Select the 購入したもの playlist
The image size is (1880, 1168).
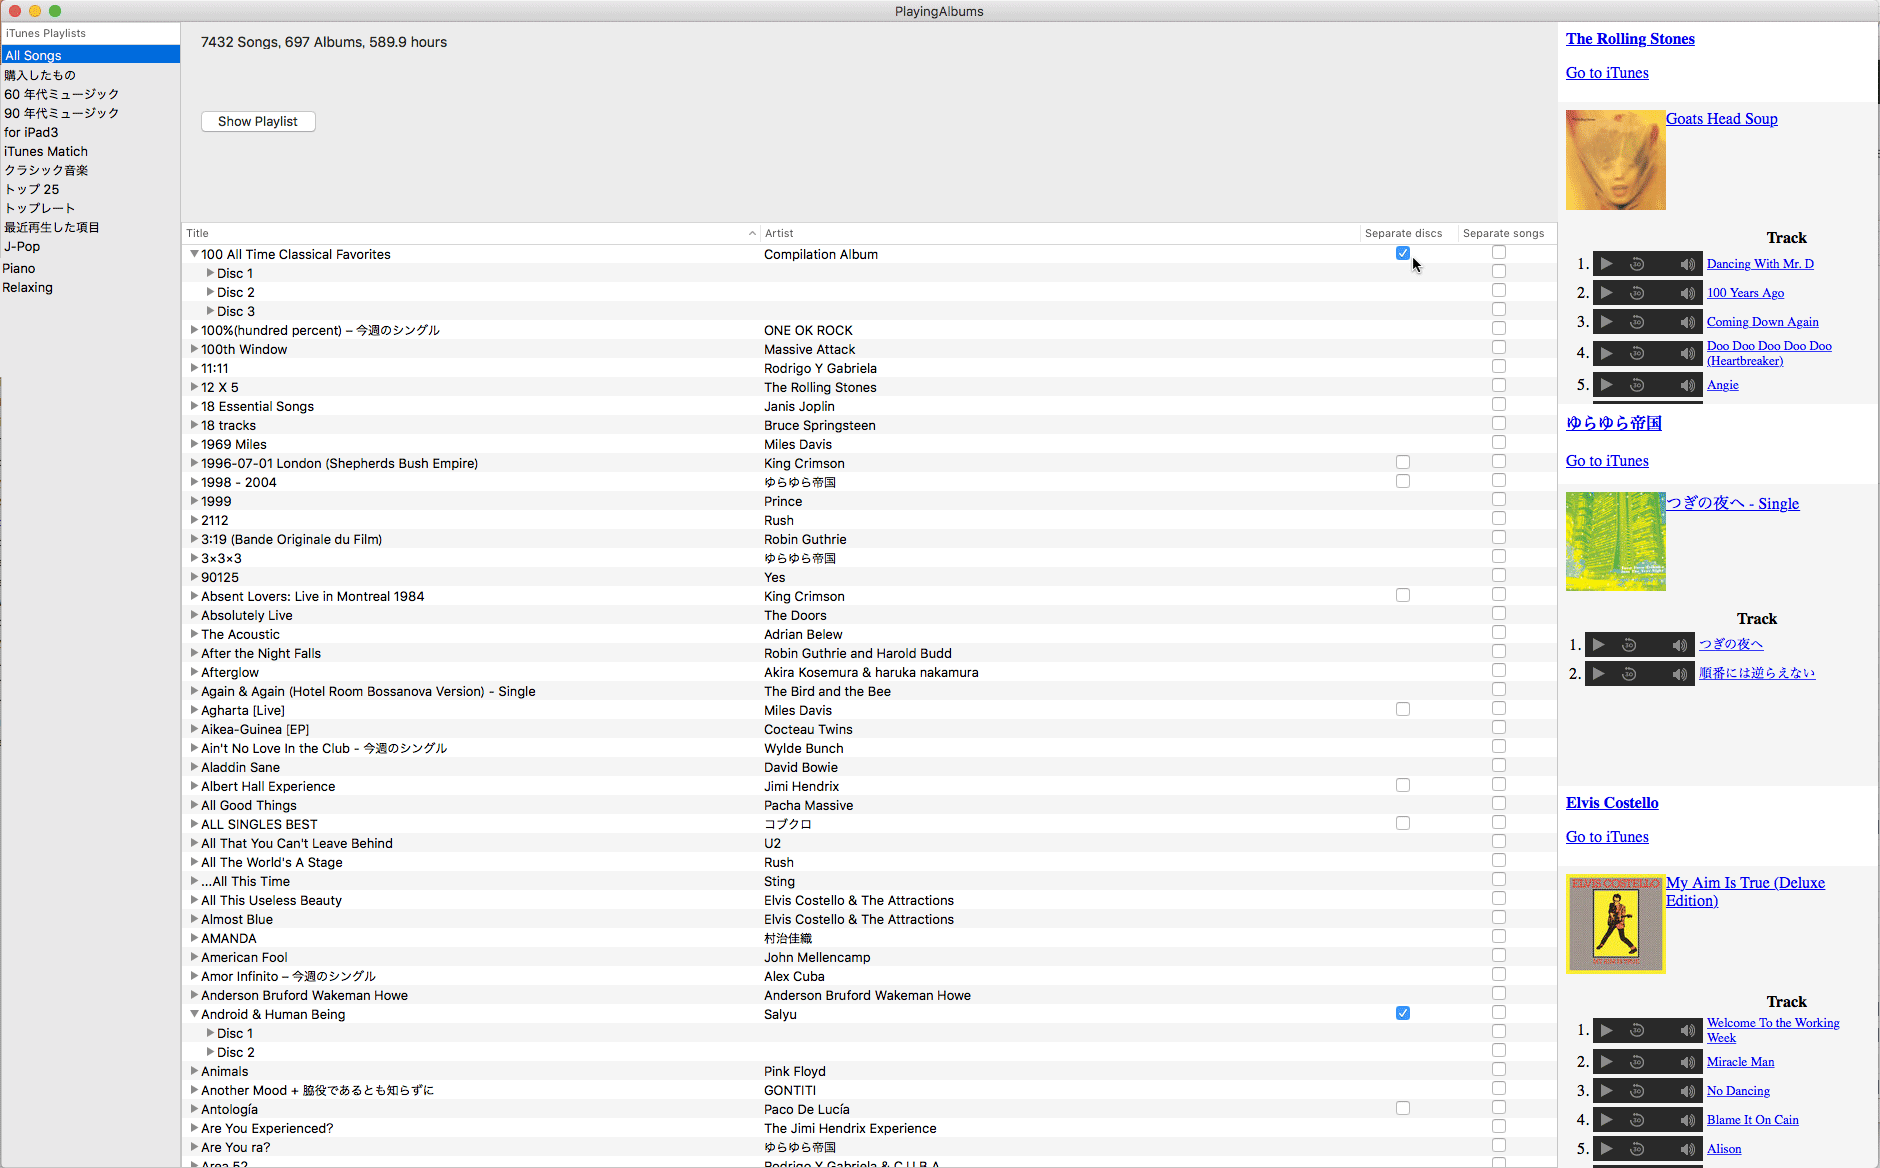click(x=90, y=75)
